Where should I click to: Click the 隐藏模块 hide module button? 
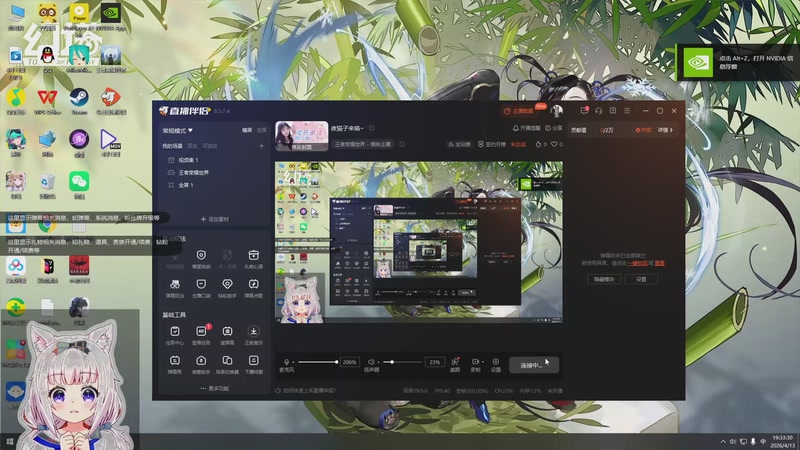[x=604, y=280]
